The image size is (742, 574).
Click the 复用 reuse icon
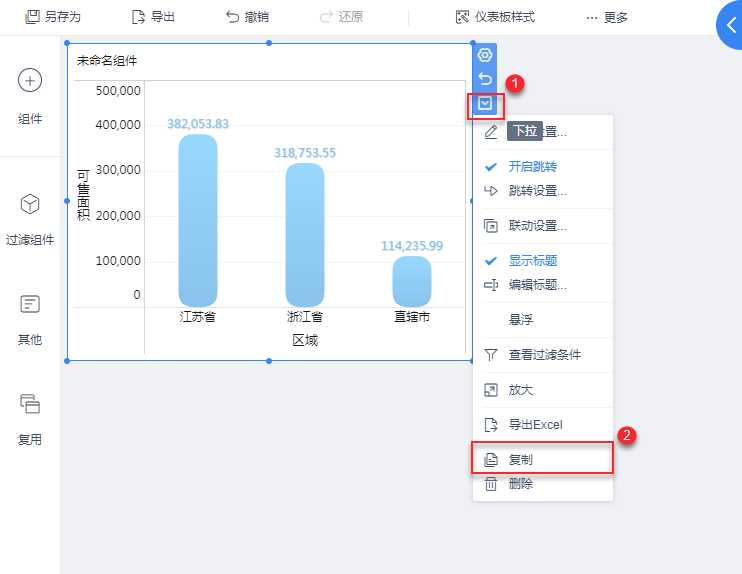click(30, 404)
